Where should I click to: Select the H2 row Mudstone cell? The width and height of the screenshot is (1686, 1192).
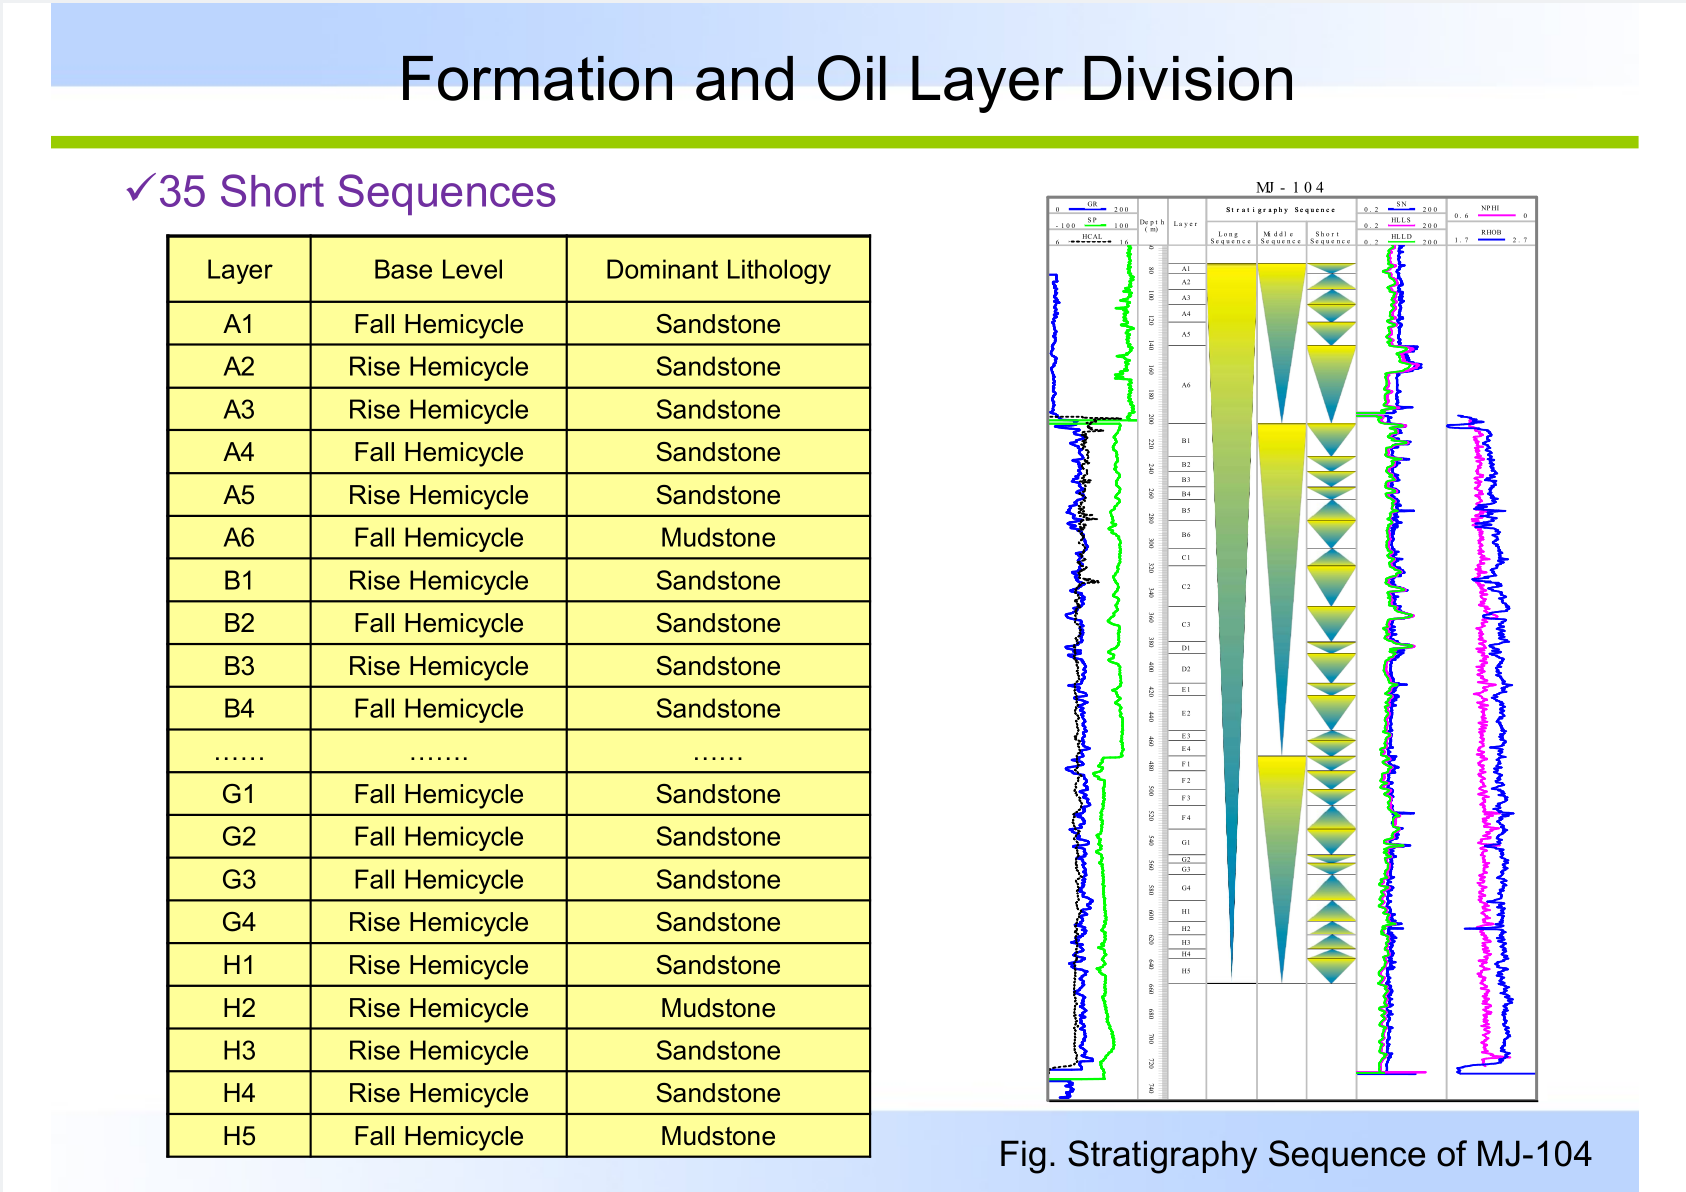point(718,1008)
